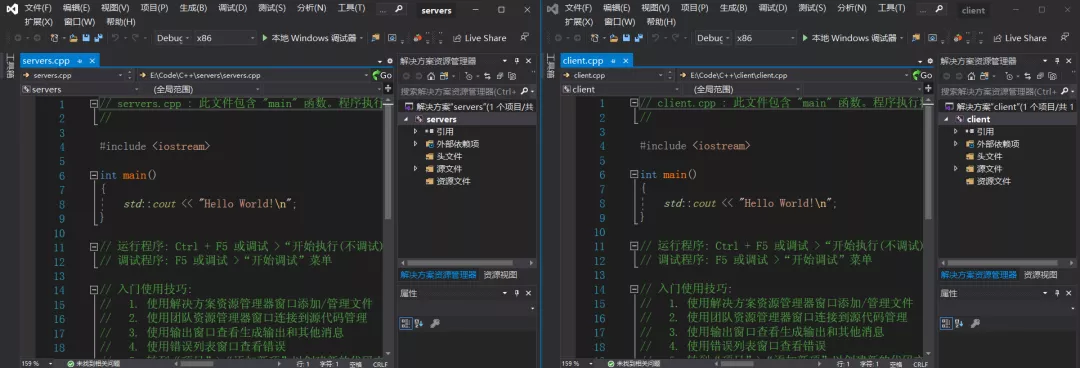The image size is (1080, 368).
Task: Click property pages wrench in servers Properties
Action: click(435, 323)
